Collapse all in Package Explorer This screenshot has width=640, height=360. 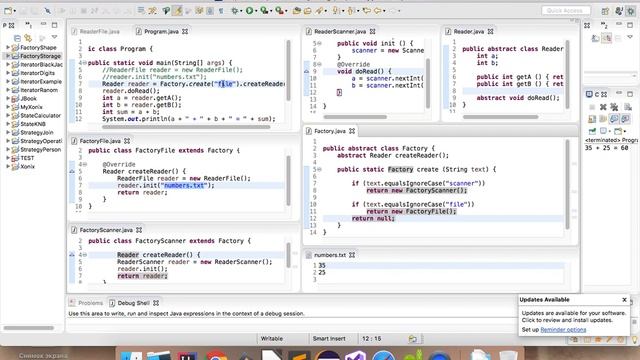17,38
